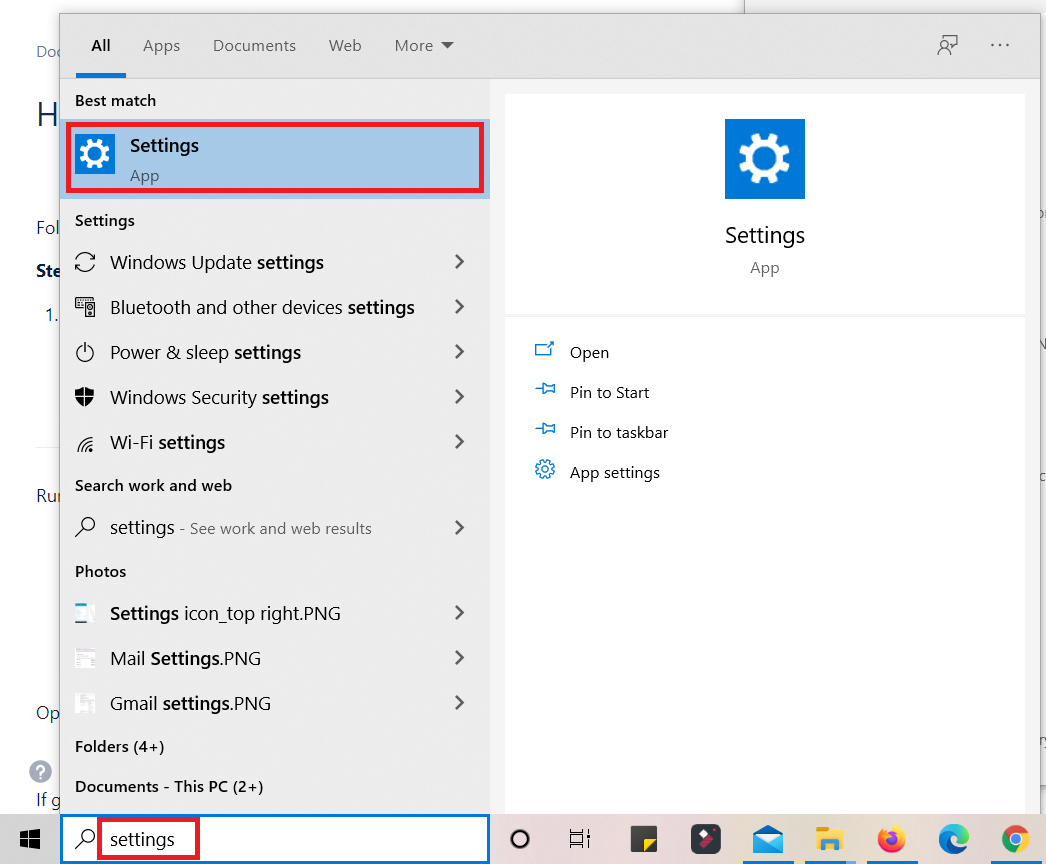Click the Windows Update refresh icon
This screenshot has width=1046, height=864.
[85, 262]
